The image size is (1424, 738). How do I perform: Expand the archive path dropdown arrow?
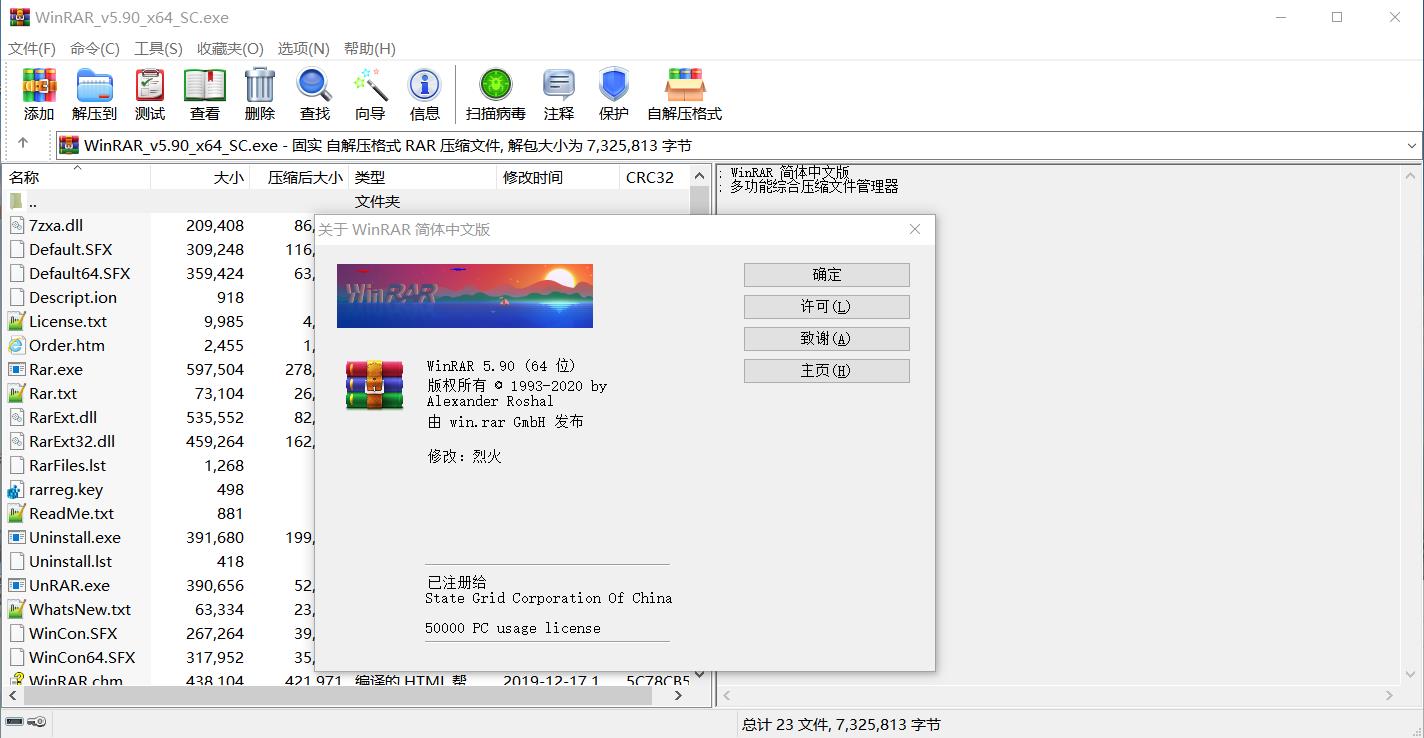pos(1411,146)
